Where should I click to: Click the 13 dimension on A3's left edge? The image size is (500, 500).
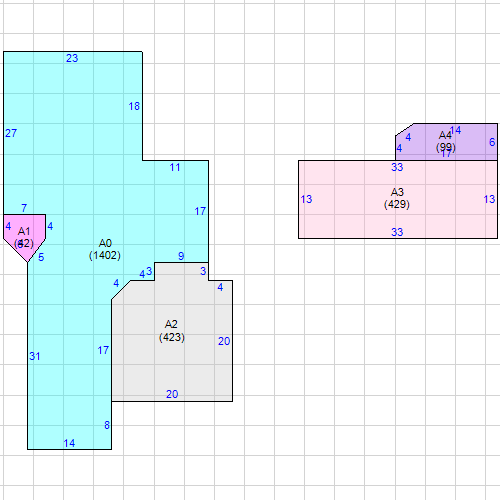click(x=306, y=199)
